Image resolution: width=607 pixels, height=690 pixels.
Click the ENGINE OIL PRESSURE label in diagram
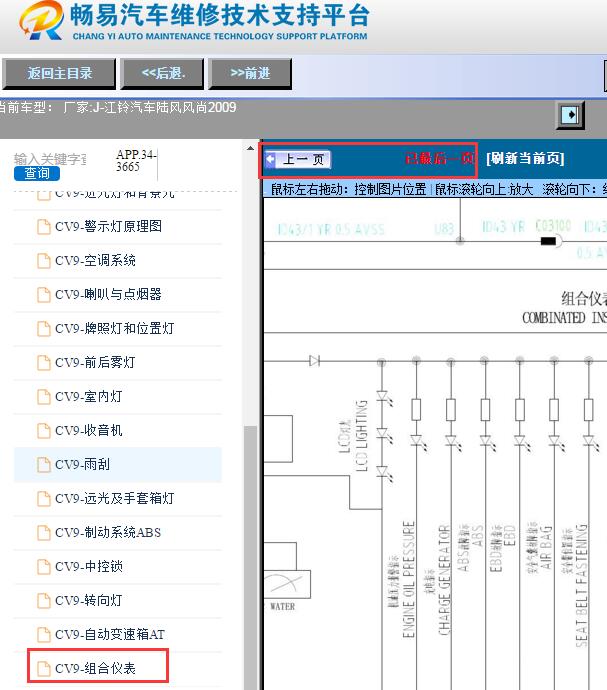[409, 579]
